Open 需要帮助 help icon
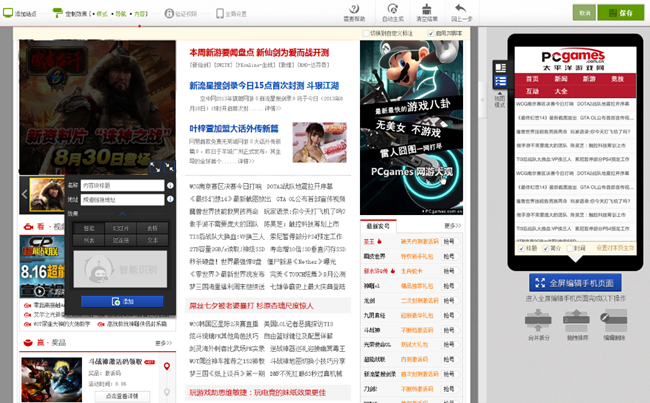This screenshot has width=650, height=403. (x=354, y=9)
